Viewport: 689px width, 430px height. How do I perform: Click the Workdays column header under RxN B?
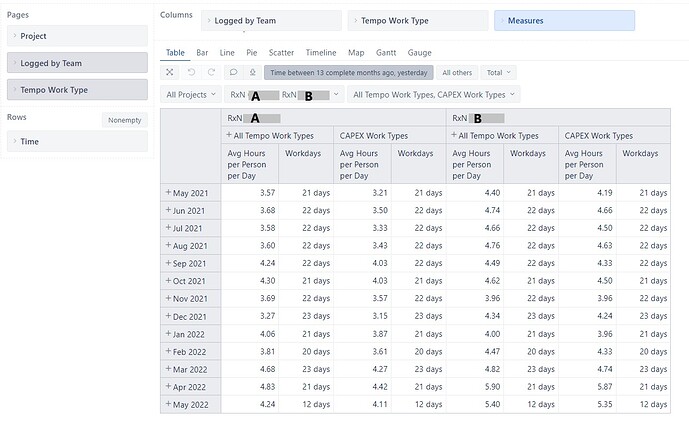[x=530, y=153]
